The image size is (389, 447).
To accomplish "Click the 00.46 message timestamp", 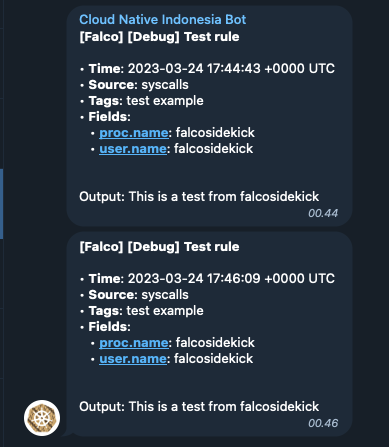I will (323, 423).
